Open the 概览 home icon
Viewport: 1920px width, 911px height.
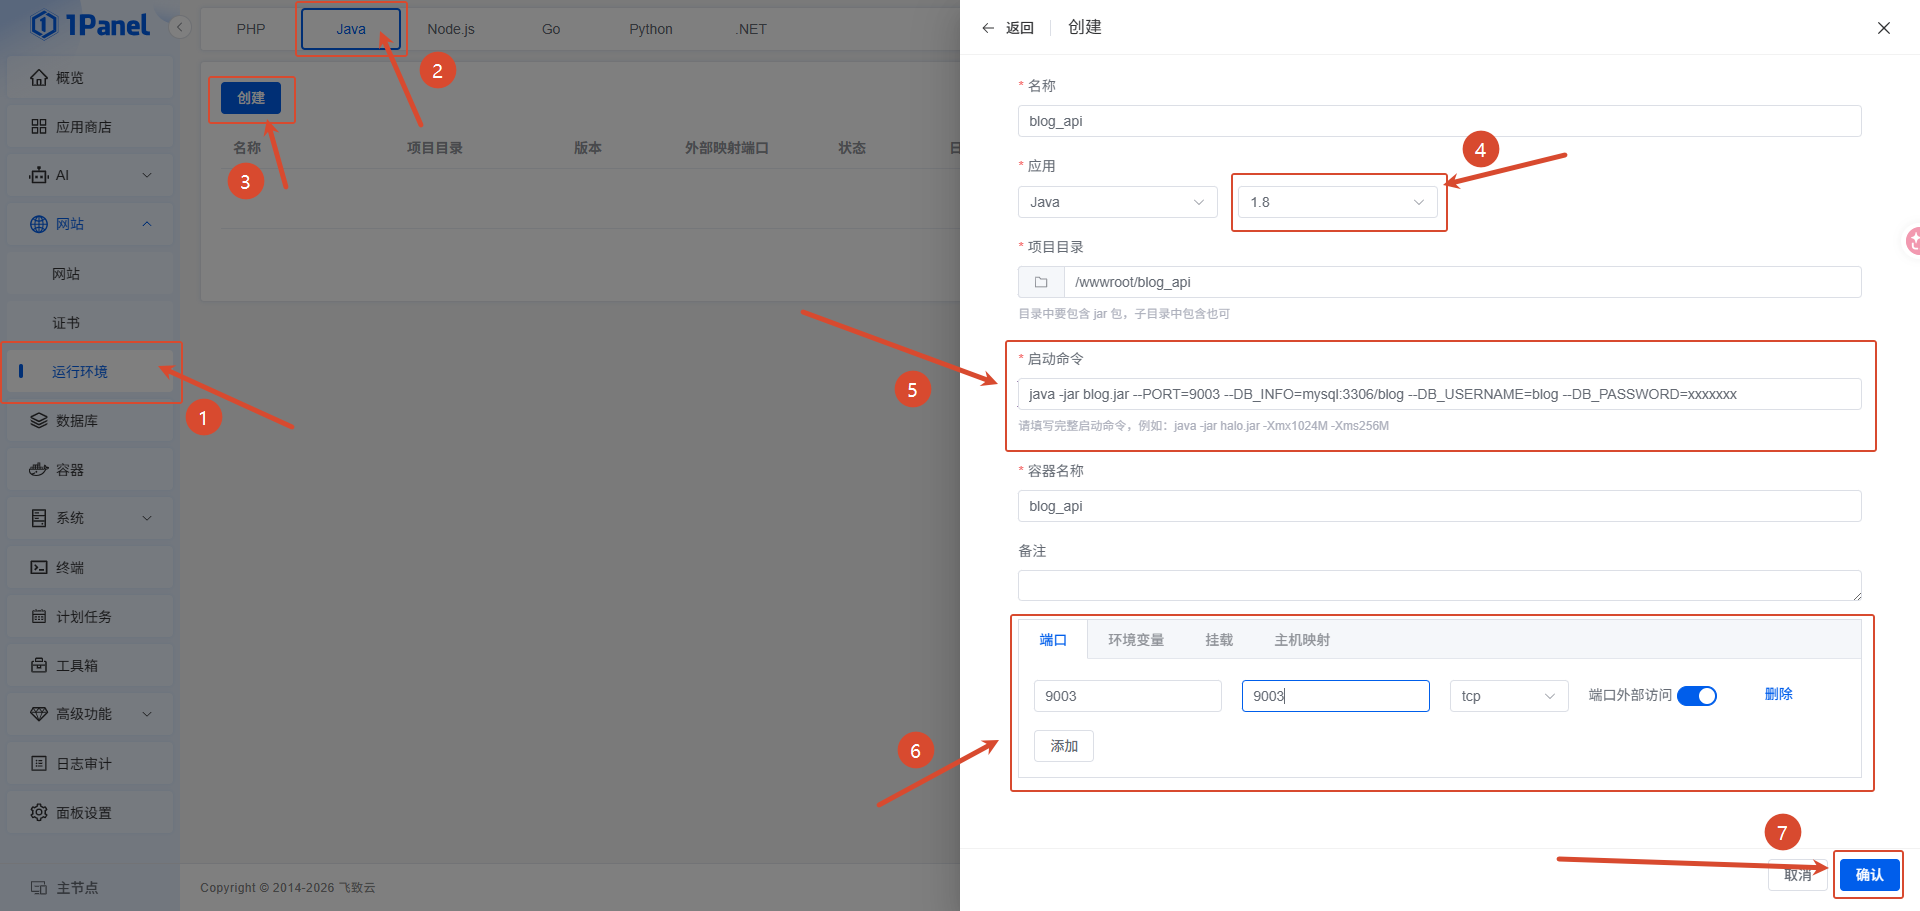pyautogui.click(x=39, y=78)
